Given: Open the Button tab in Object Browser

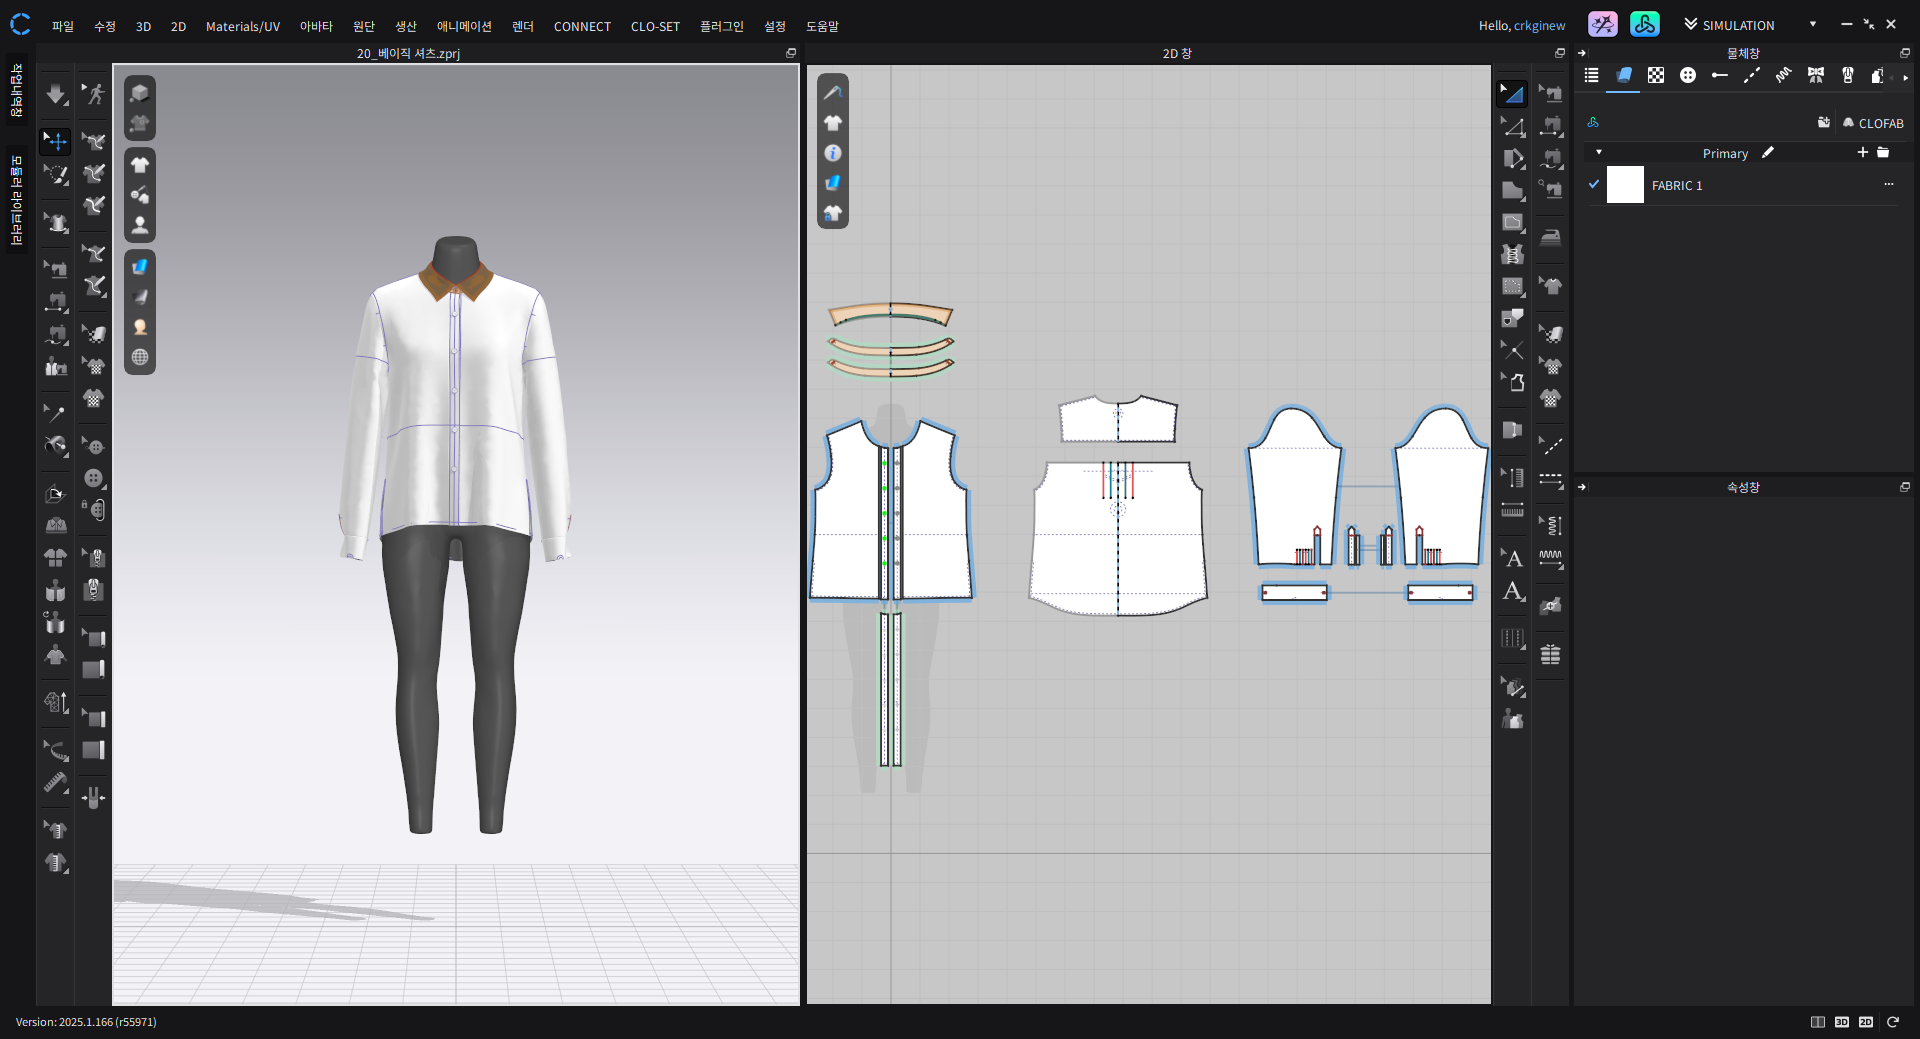Looking at the screenshot, I should point(1688,76).
